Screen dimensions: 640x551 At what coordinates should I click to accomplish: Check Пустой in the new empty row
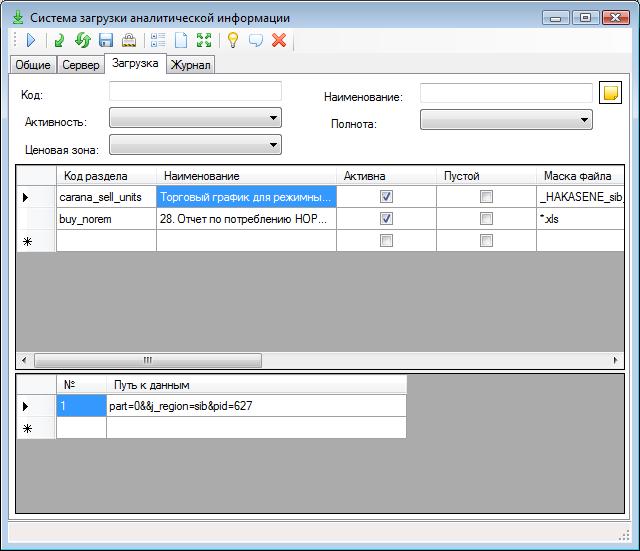point(486,240)
